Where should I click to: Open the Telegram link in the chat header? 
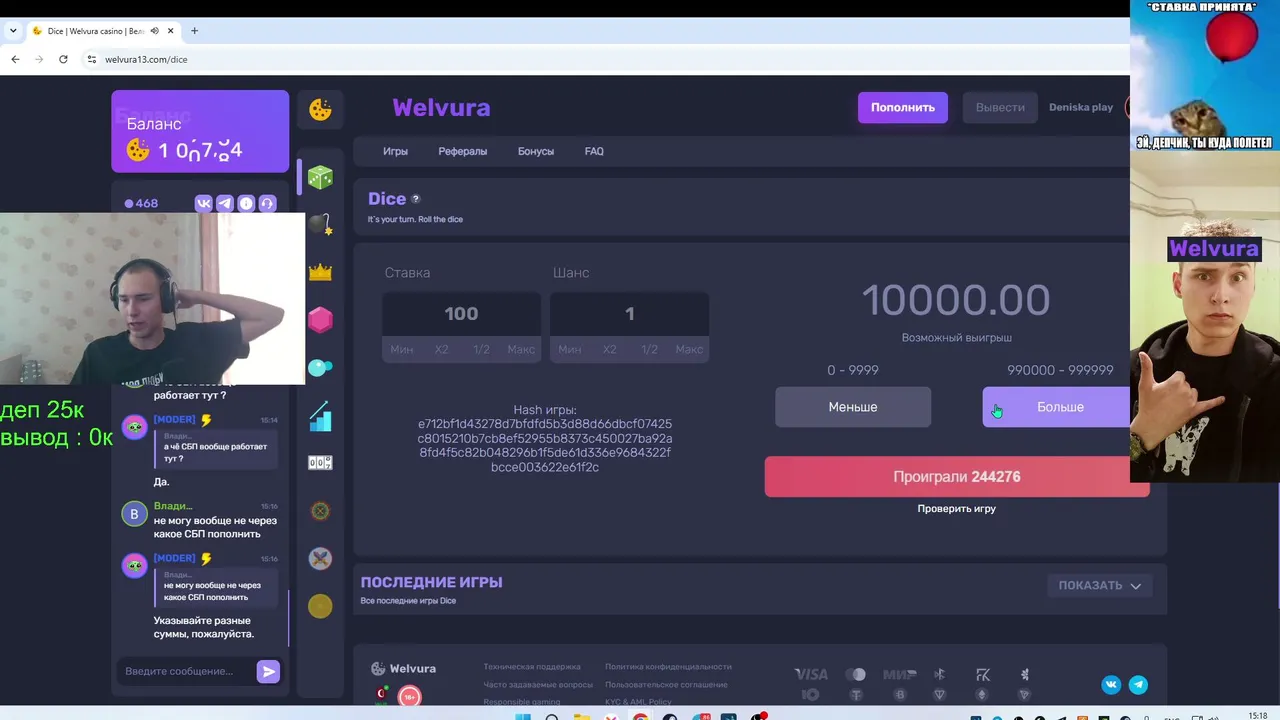tap(225, 203)
